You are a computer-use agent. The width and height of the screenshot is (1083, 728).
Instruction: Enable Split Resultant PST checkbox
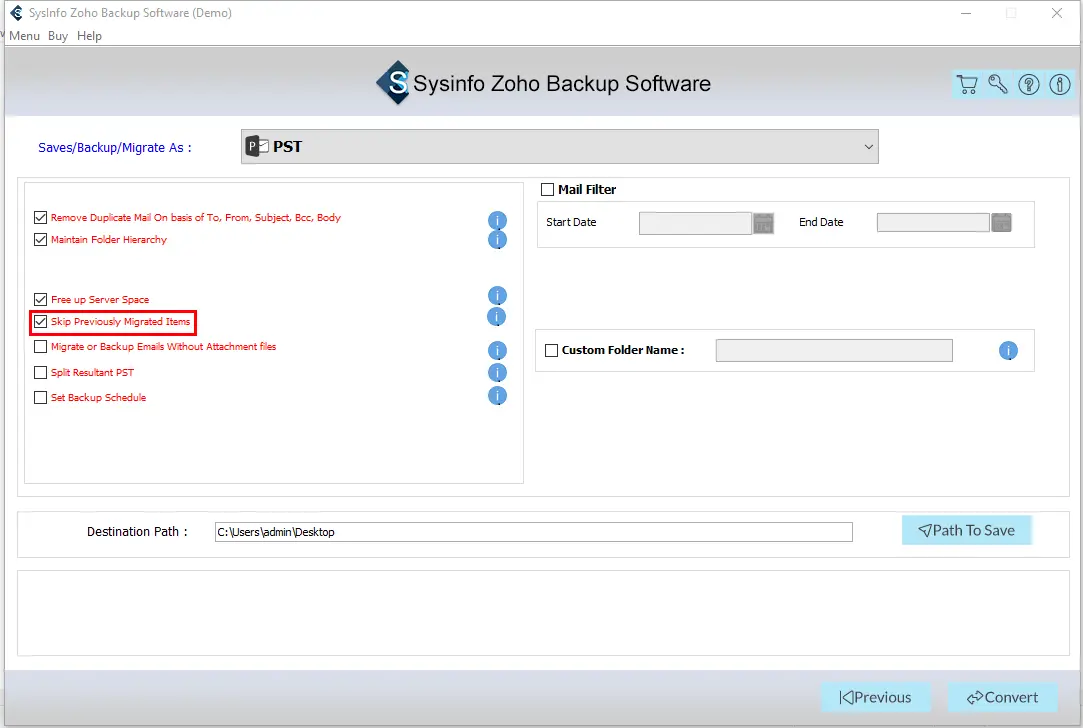tap(41, 372)
